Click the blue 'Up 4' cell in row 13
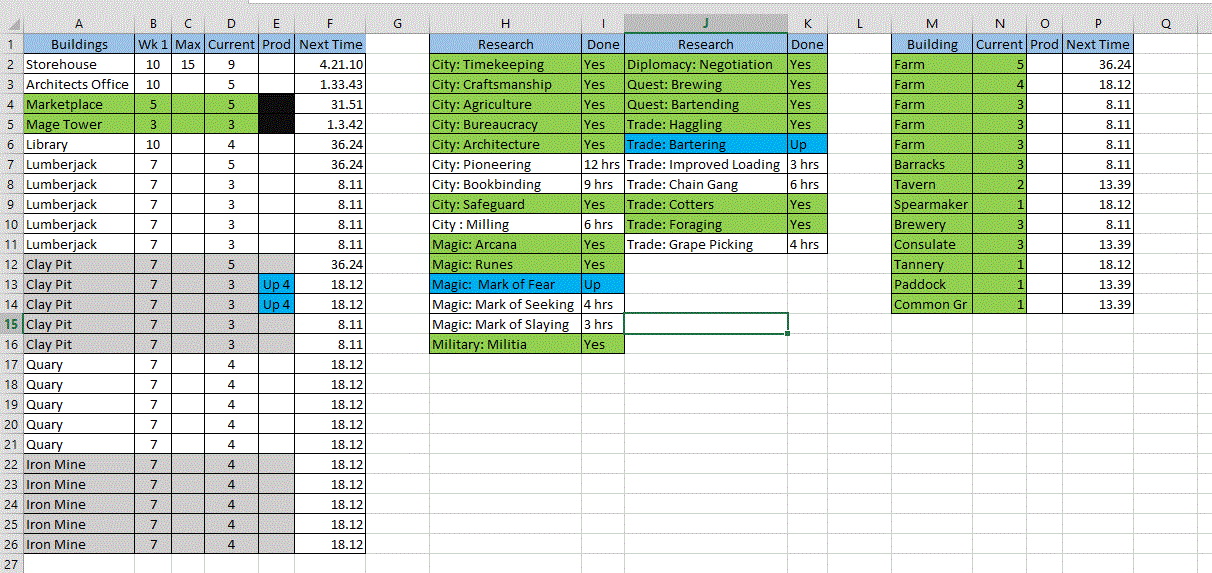Viewport: 1212px width, 573px height. point(276,284)
